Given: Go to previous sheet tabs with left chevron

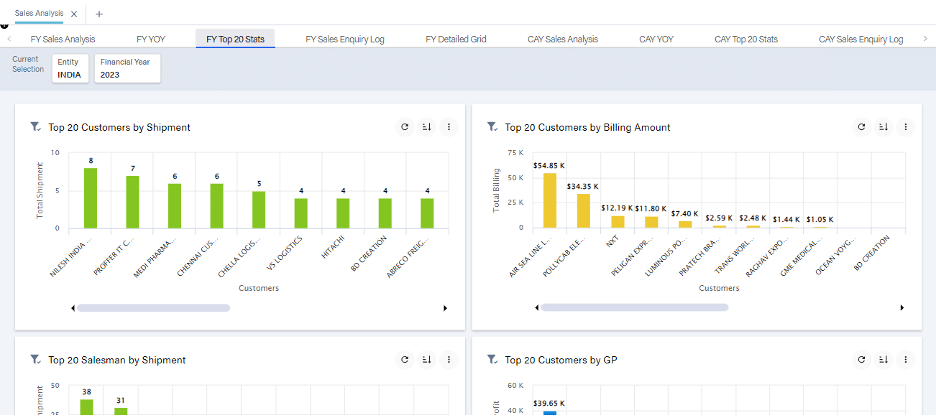Looking at the screenshot, I should (9, 39).
